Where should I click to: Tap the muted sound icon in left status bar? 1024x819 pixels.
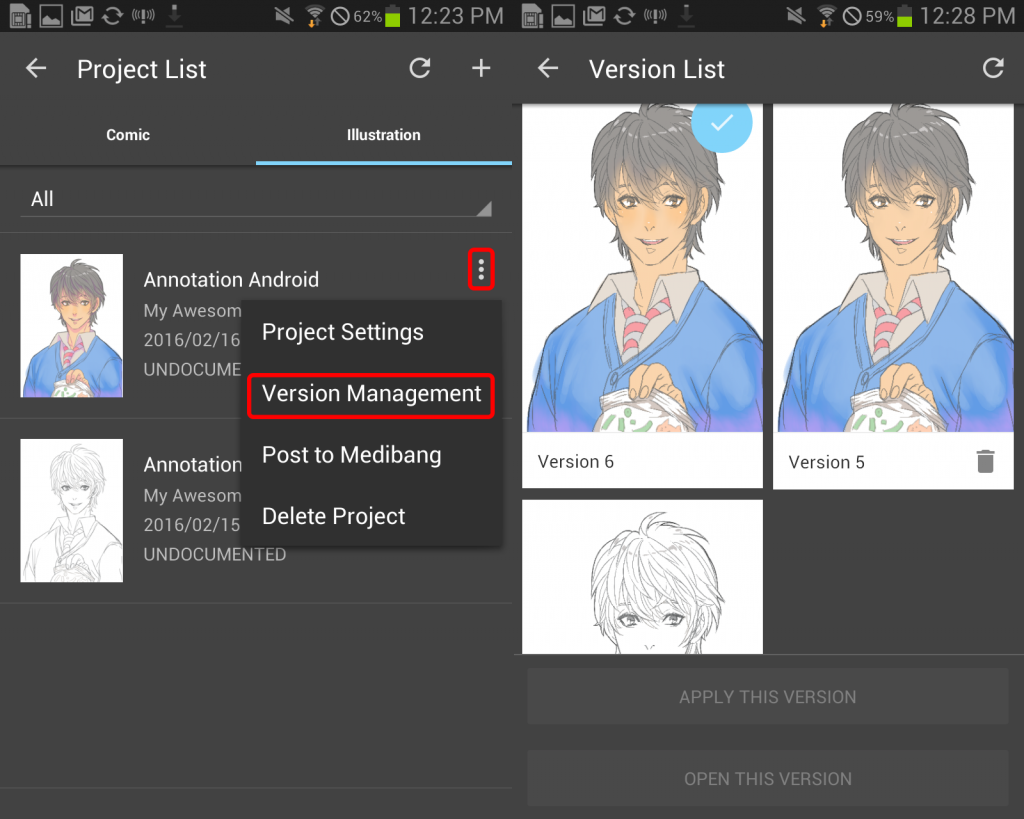283,15
